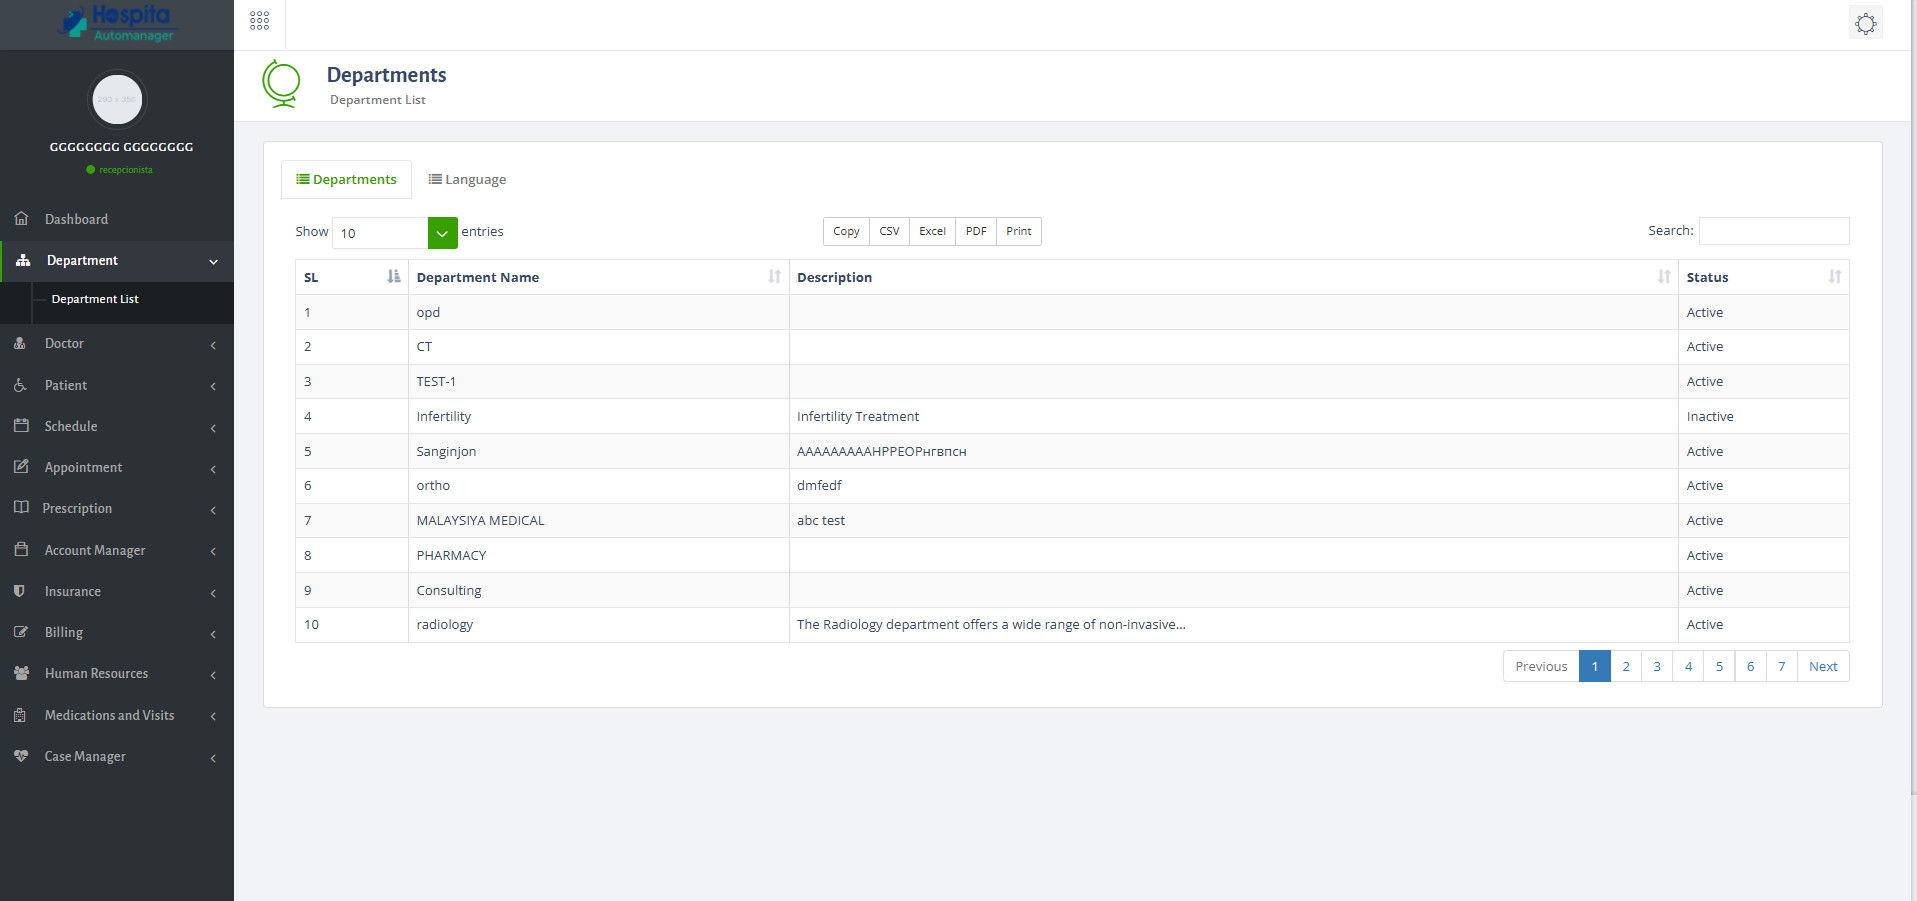Select the Departments tab
The width and height of the screenshot is (1917, 901).
345,179
